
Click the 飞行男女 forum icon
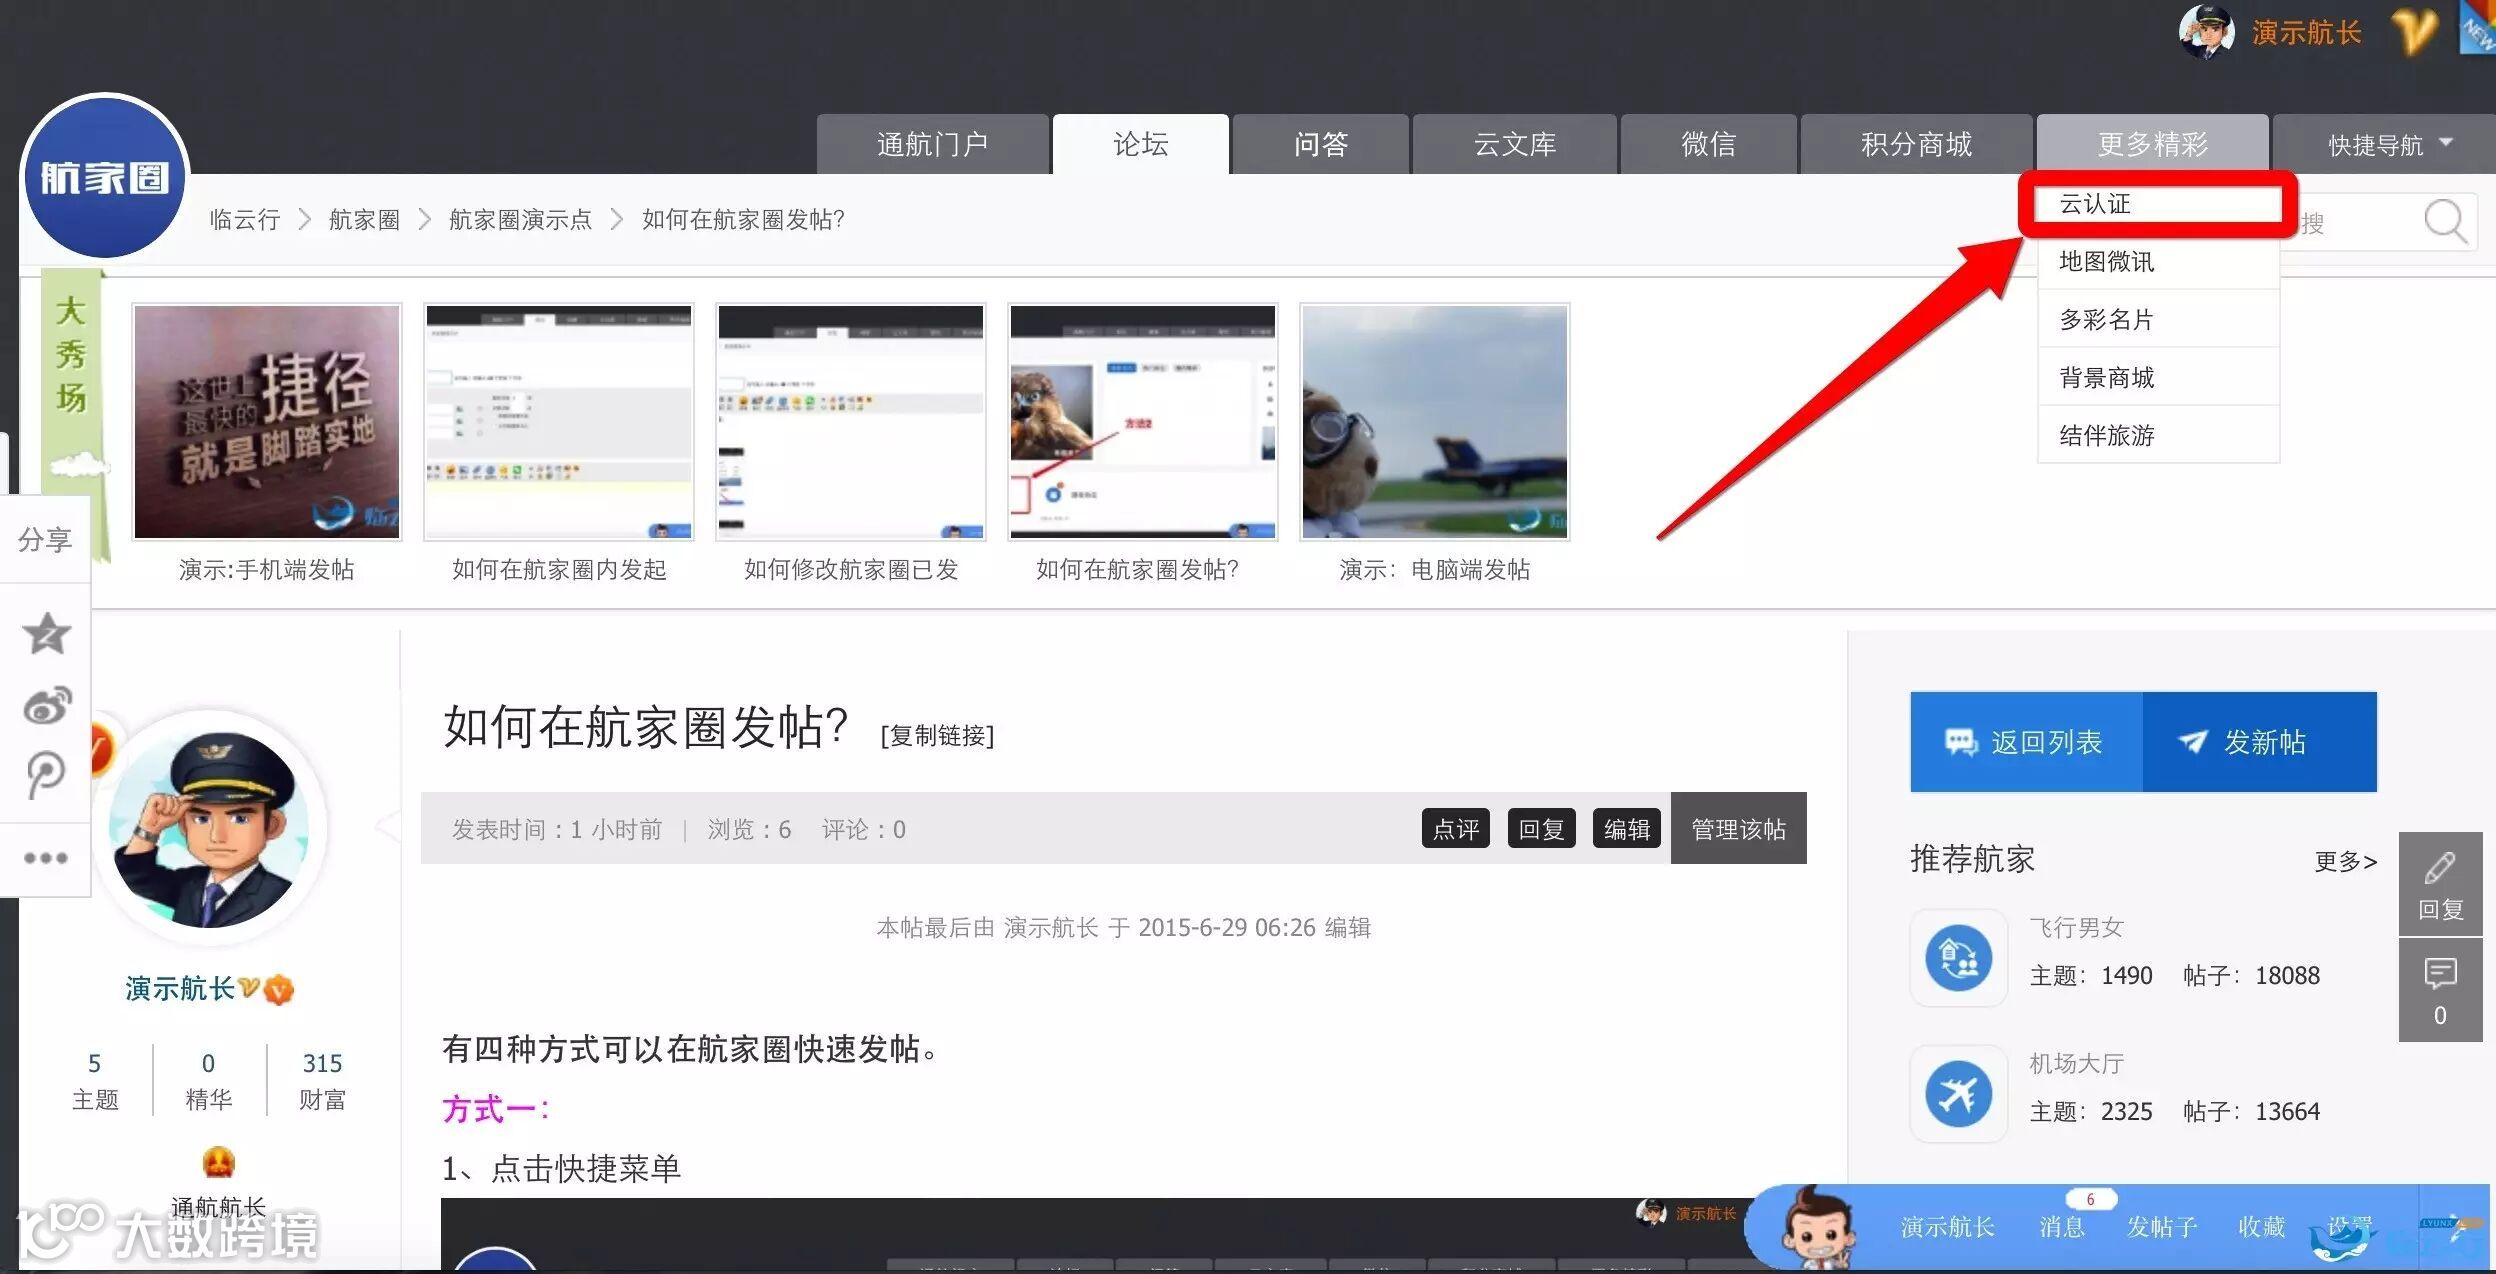pos(1958,958)
